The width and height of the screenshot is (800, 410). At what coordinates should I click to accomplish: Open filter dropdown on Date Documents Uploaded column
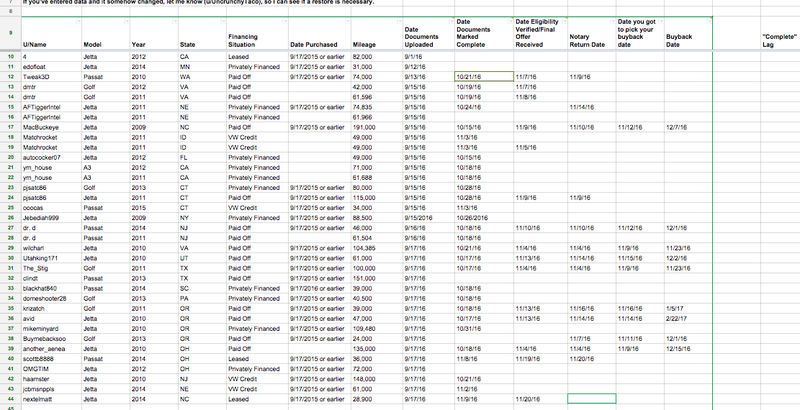[451, 21]
